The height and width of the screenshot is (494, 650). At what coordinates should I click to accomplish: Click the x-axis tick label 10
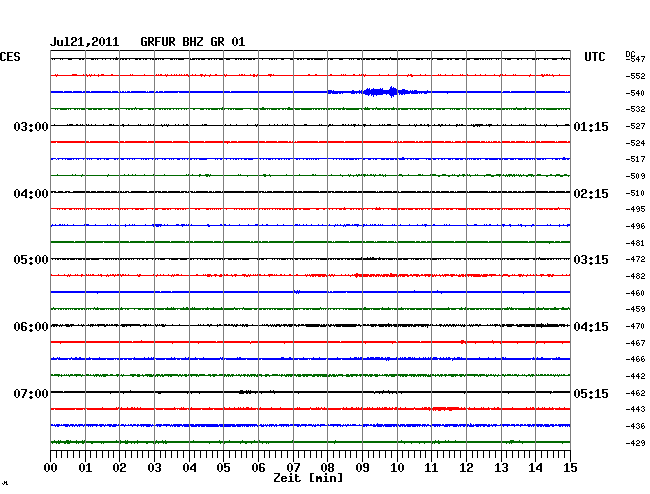[397, 468]
